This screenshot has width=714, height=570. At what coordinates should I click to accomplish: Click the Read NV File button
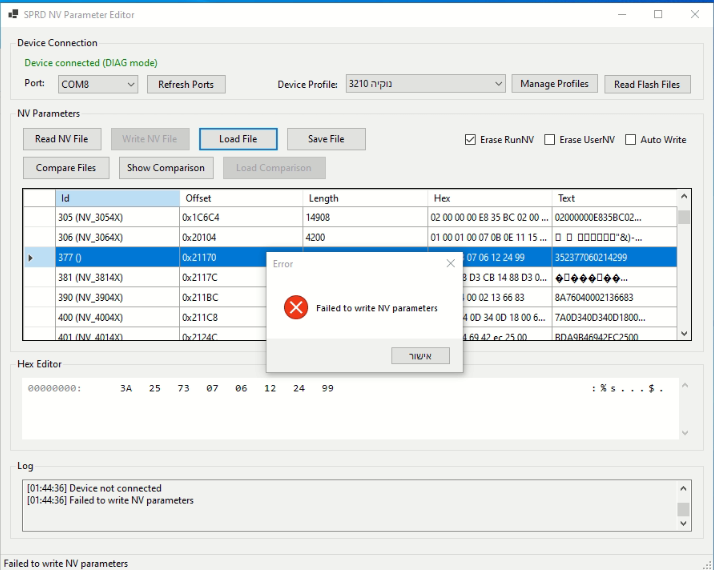(62, 139)
